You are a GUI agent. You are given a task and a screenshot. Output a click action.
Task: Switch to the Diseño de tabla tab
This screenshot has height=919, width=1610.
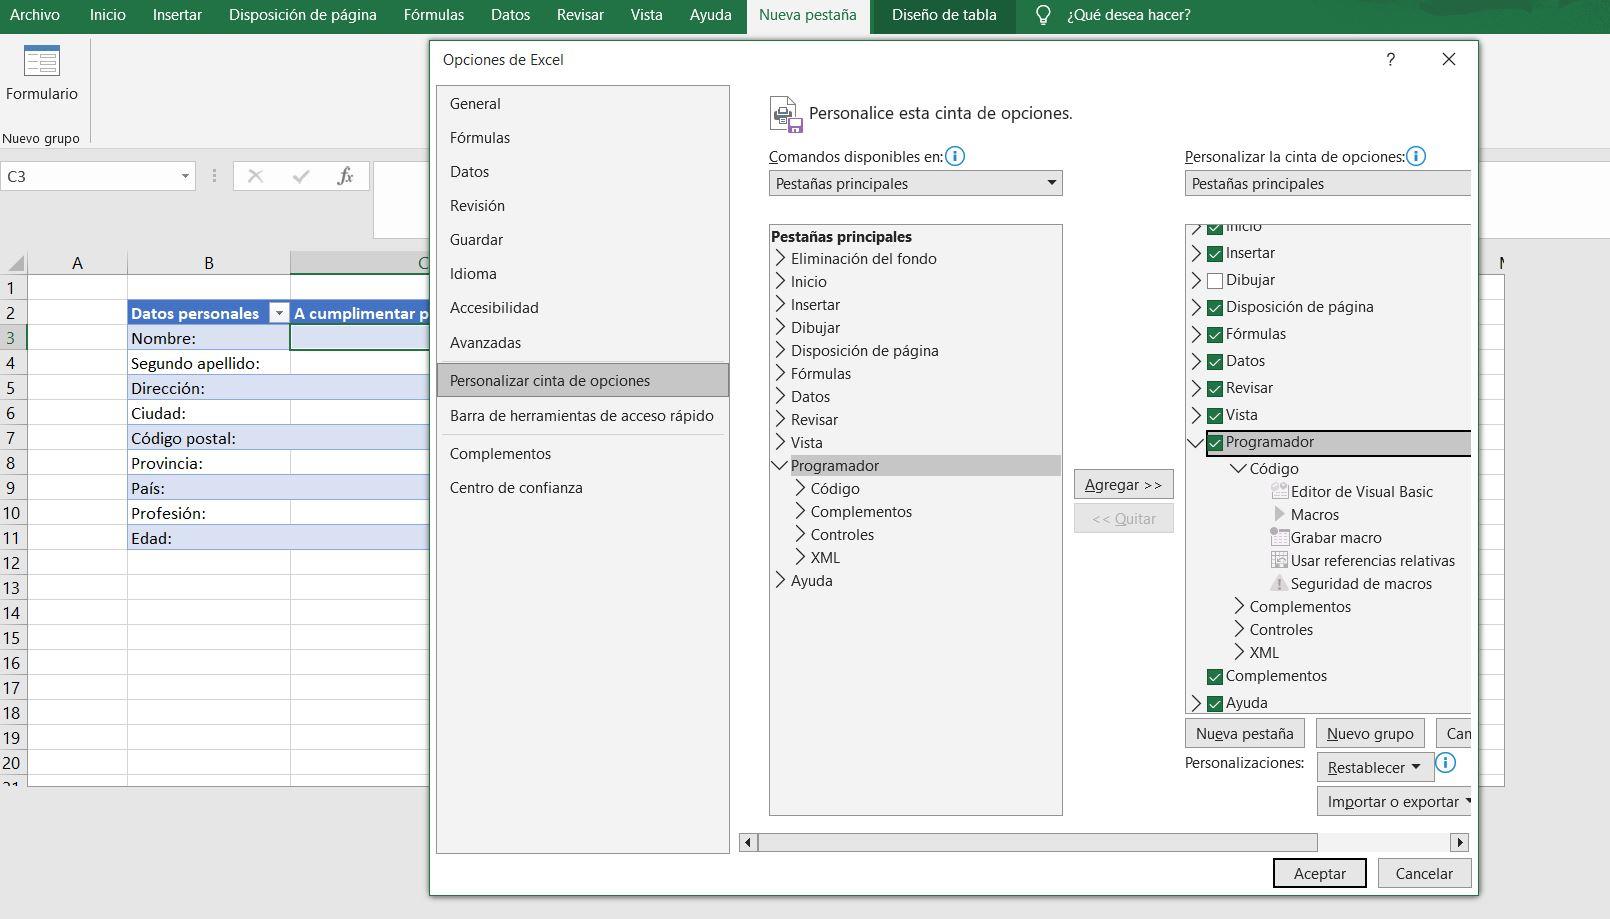pyautogui.click(x=941, y=16)
